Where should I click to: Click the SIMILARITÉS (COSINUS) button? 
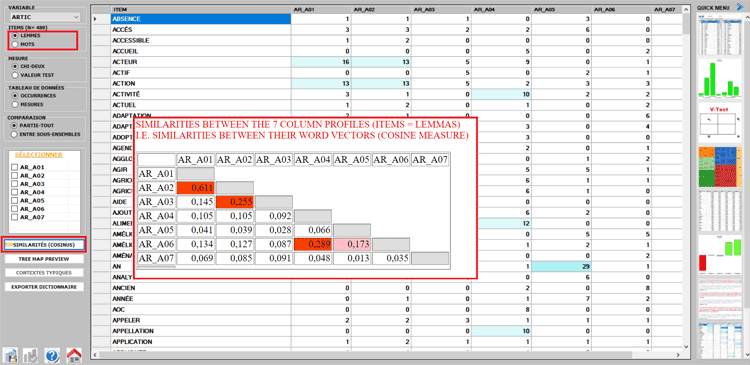[x=44, y=245]
